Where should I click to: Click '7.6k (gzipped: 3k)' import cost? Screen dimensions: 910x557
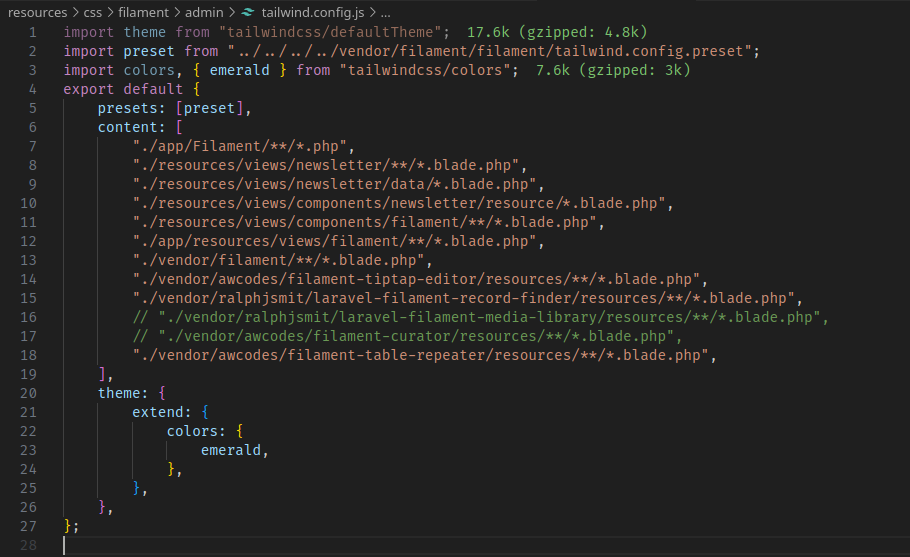[613, 70]
